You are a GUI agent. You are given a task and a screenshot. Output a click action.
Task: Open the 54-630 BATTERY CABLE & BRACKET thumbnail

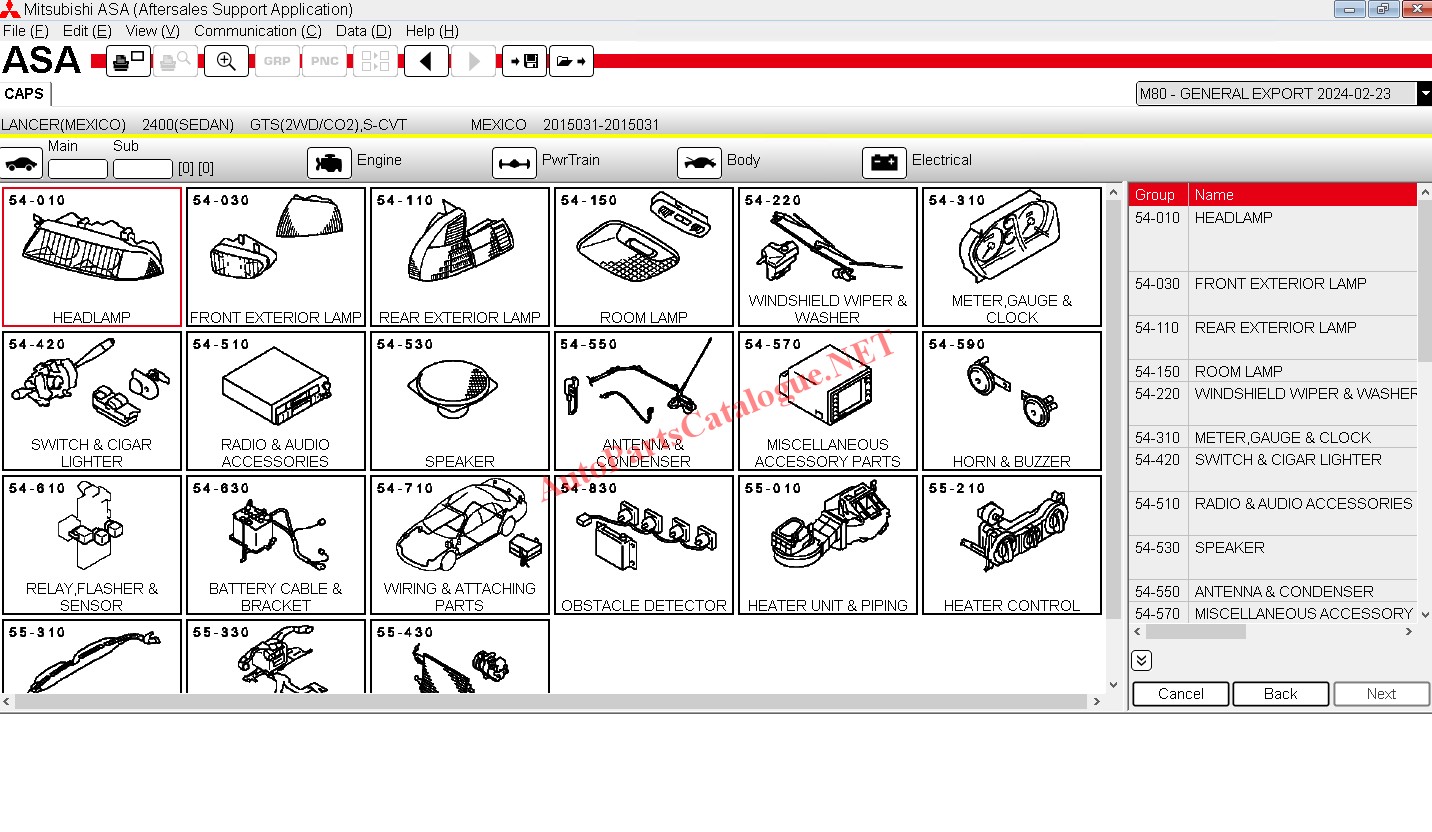[276, 545]
